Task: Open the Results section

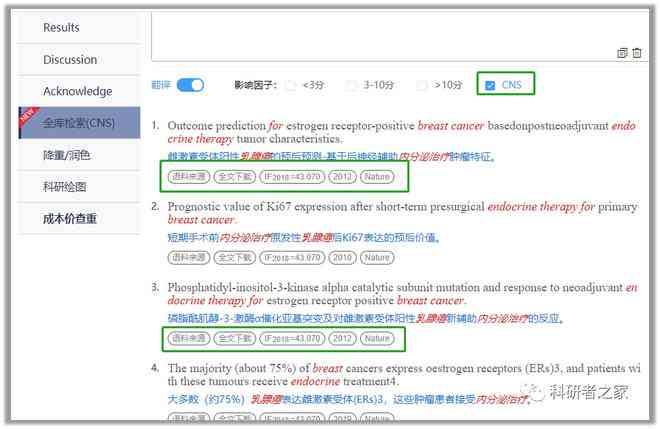Action: [79, 28]
